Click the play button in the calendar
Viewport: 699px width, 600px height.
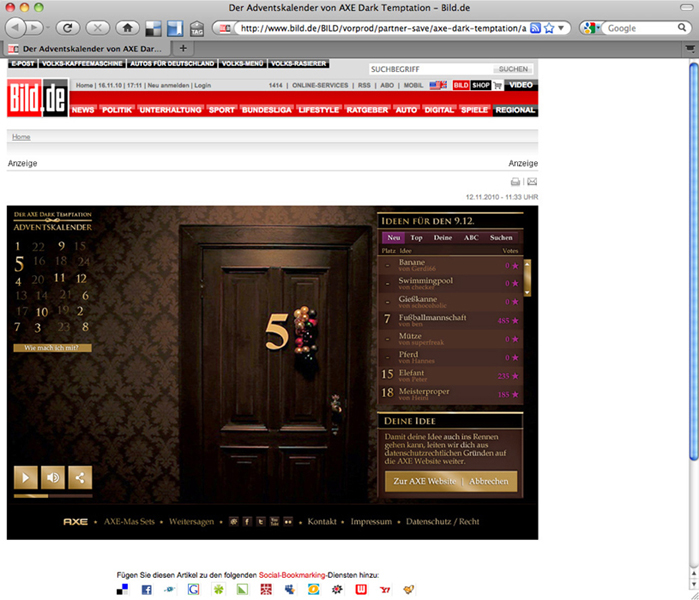[26, 477]
